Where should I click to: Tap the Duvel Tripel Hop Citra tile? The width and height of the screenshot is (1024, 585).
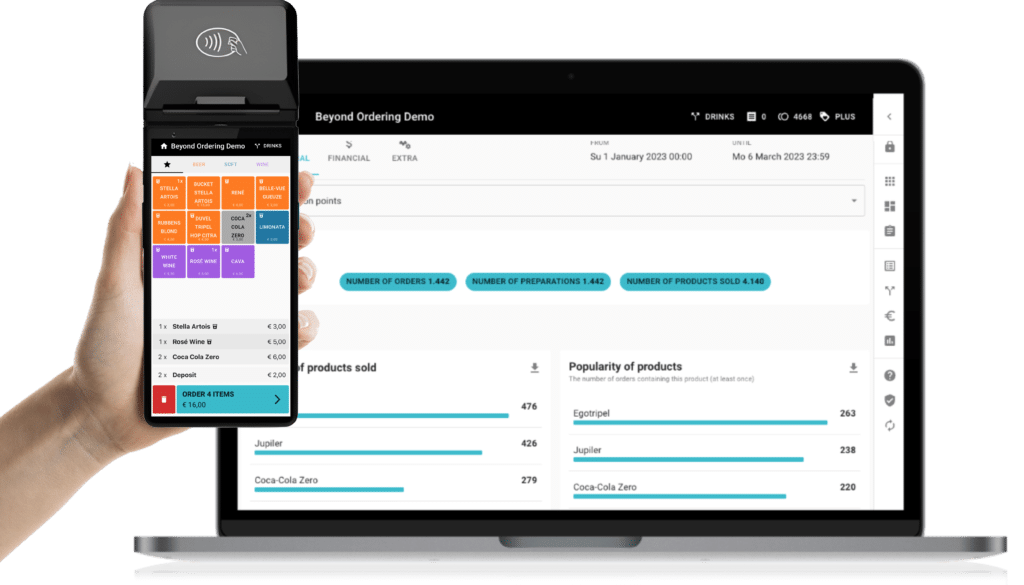coord(203,227)
